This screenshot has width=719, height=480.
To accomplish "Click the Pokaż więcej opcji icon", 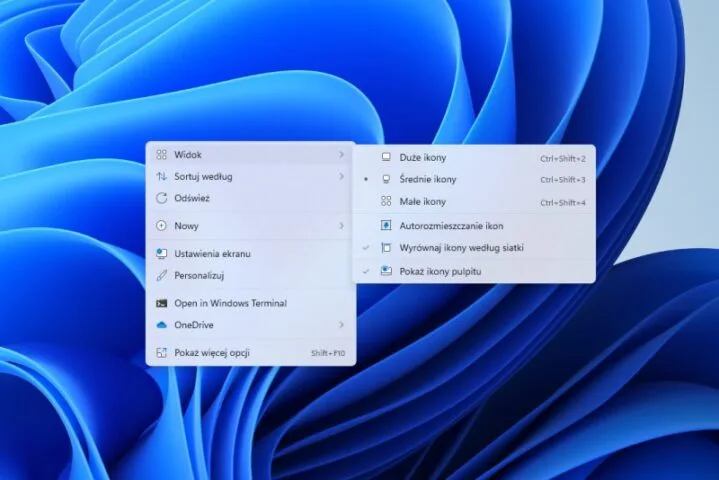I will [161, 353].
